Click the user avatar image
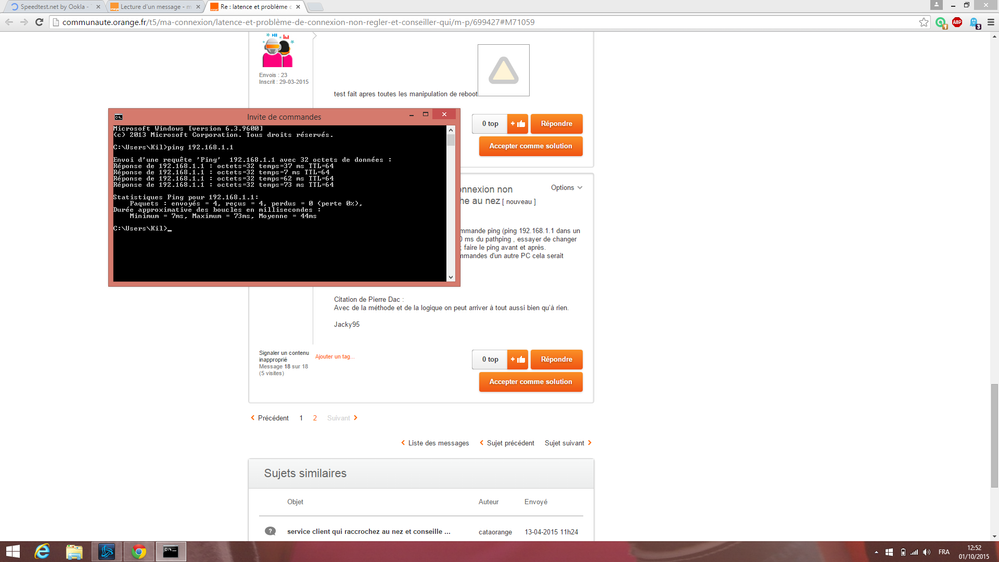The height and width of the screenshot is (562, 999). [277, 51]
